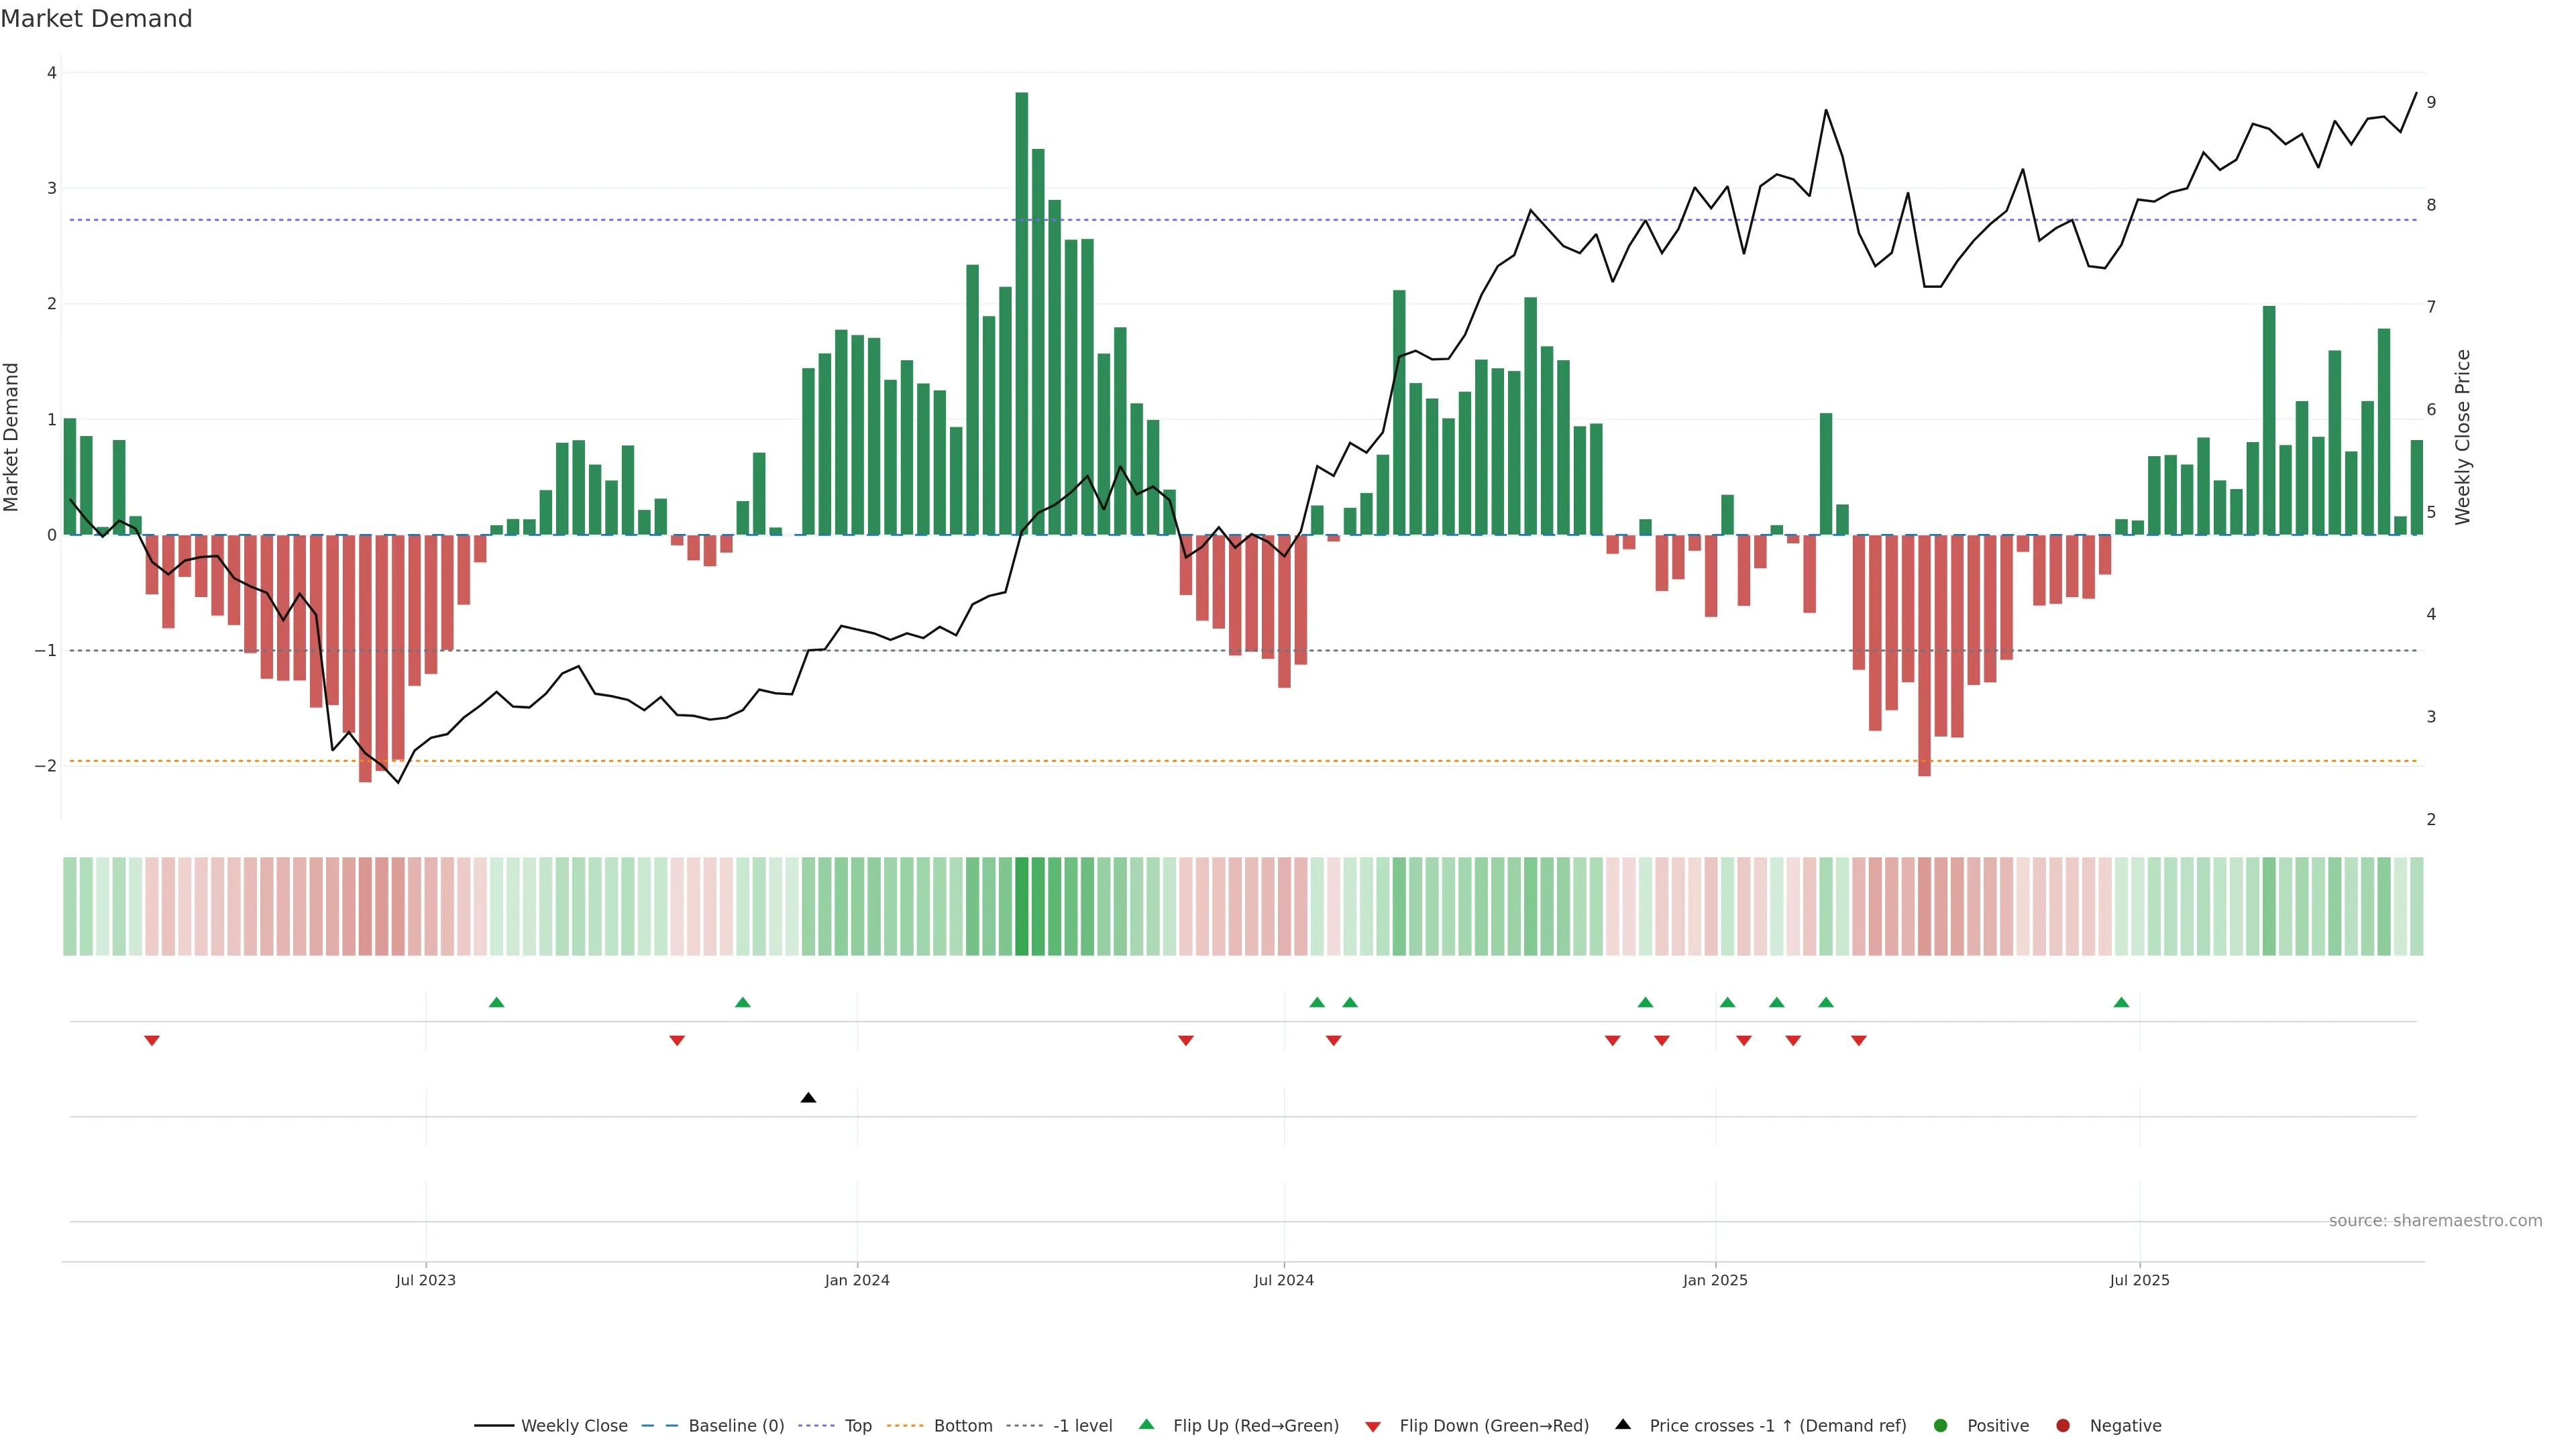Click Flip Down red triangle legend icon

click(1373, 1427)
